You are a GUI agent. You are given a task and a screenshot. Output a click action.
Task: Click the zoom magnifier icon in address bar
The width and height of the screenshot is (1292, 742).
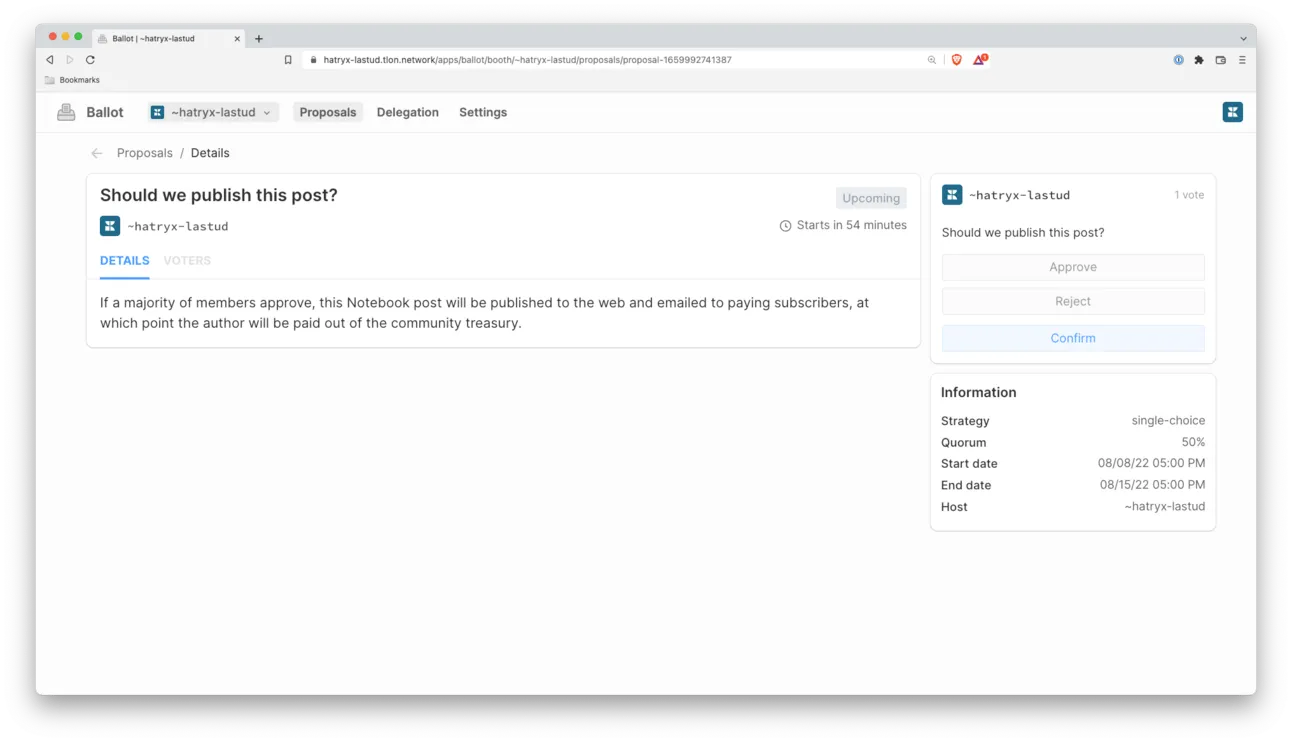[x=931, y=60]
